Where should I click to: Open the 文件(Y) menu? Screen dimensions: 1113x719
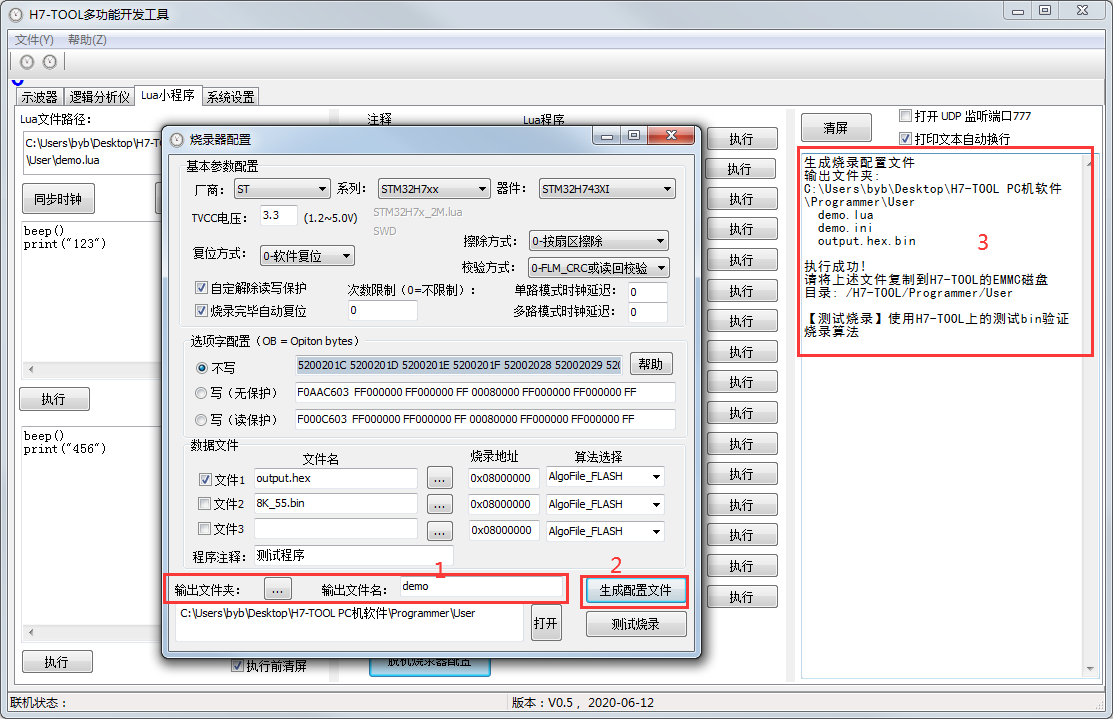coord(34,40)
